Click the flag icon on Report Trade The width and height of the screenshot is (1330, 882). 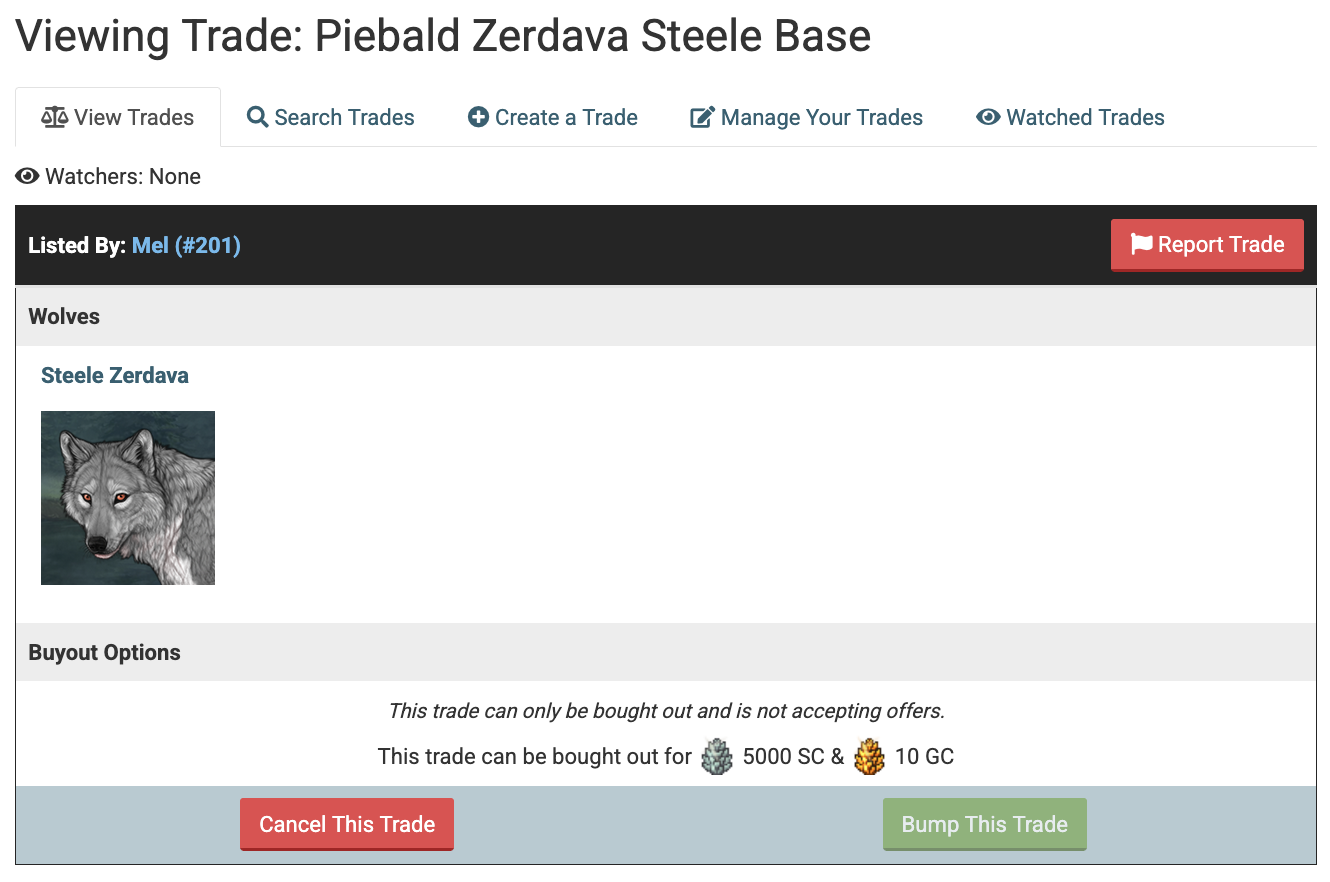pos(1141,244)
